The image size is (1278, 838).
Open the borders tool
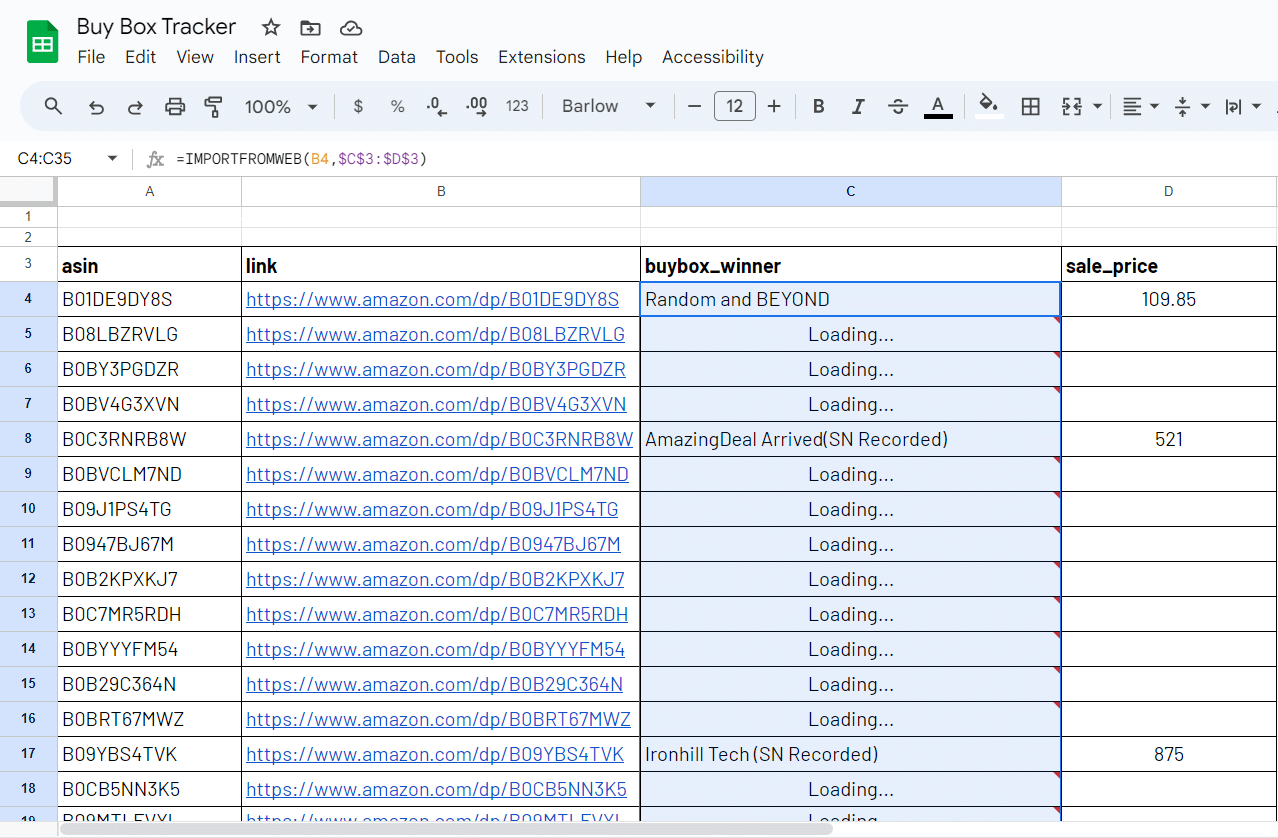tap(1030, 106)
